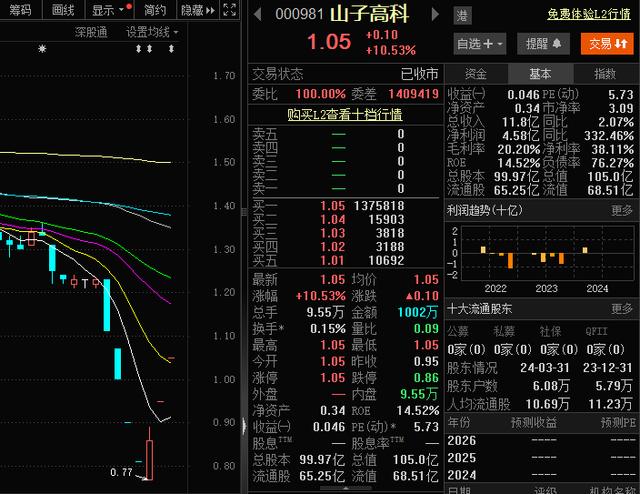Open 设置均线 moving average settings dropdown
The height and width of the screenshot is (494, 640).
point(152,32)
